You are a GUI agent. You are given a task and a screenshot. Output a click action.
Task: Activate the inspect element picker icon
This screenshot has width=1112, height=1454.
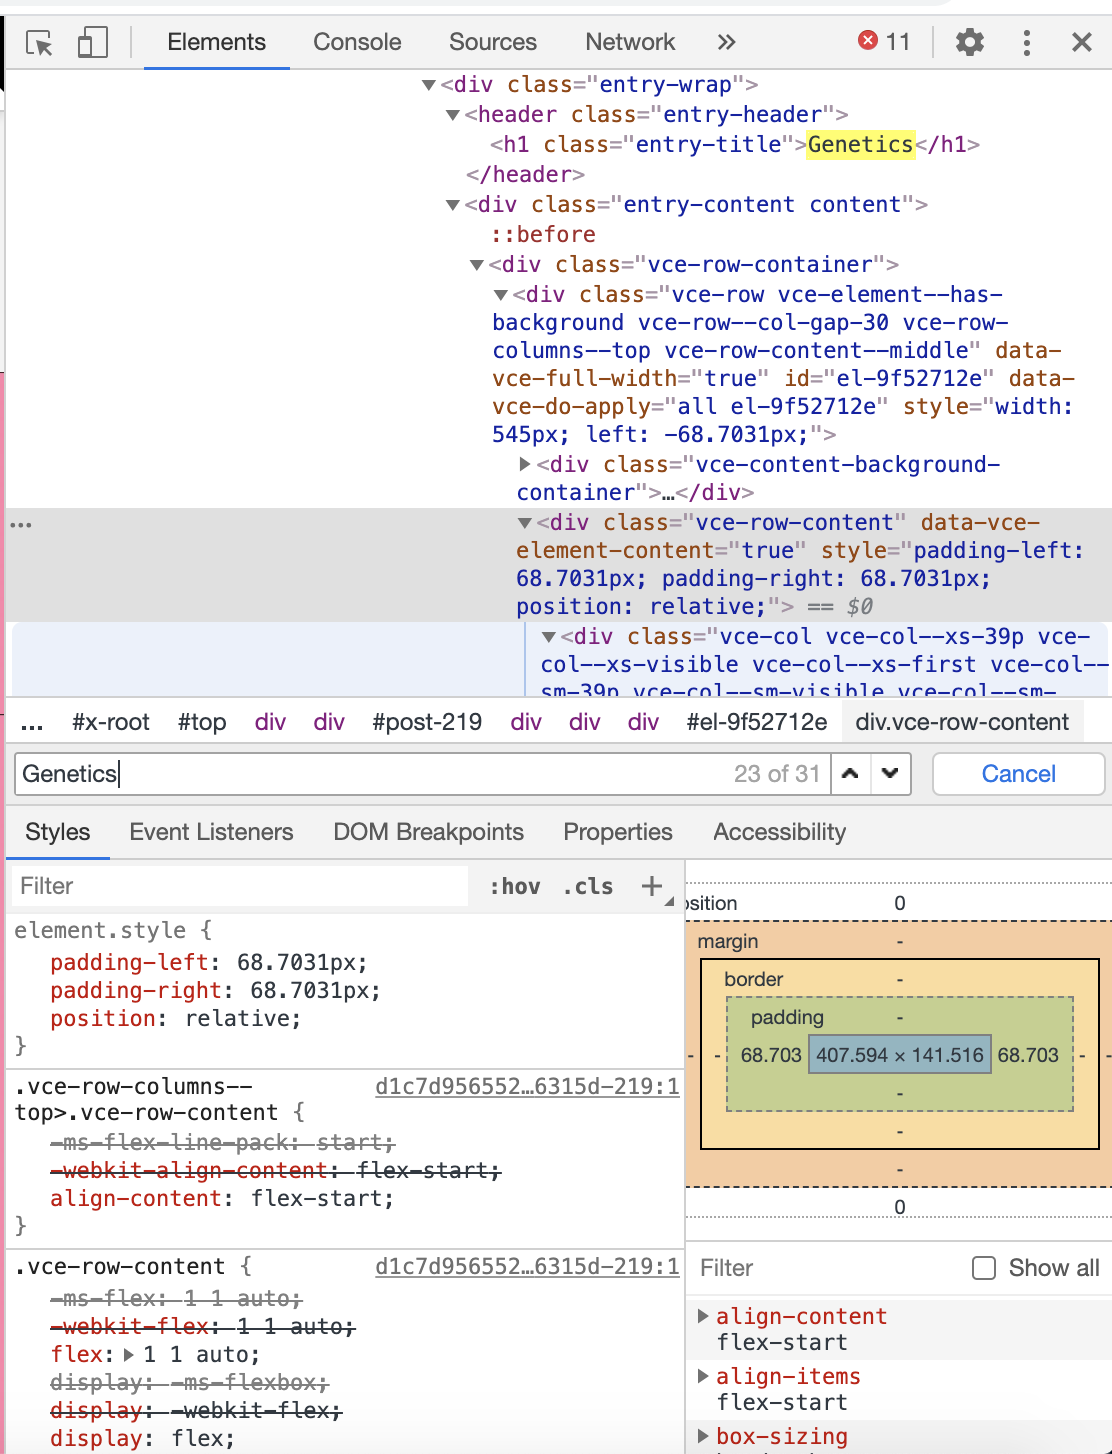coord(39,43)
